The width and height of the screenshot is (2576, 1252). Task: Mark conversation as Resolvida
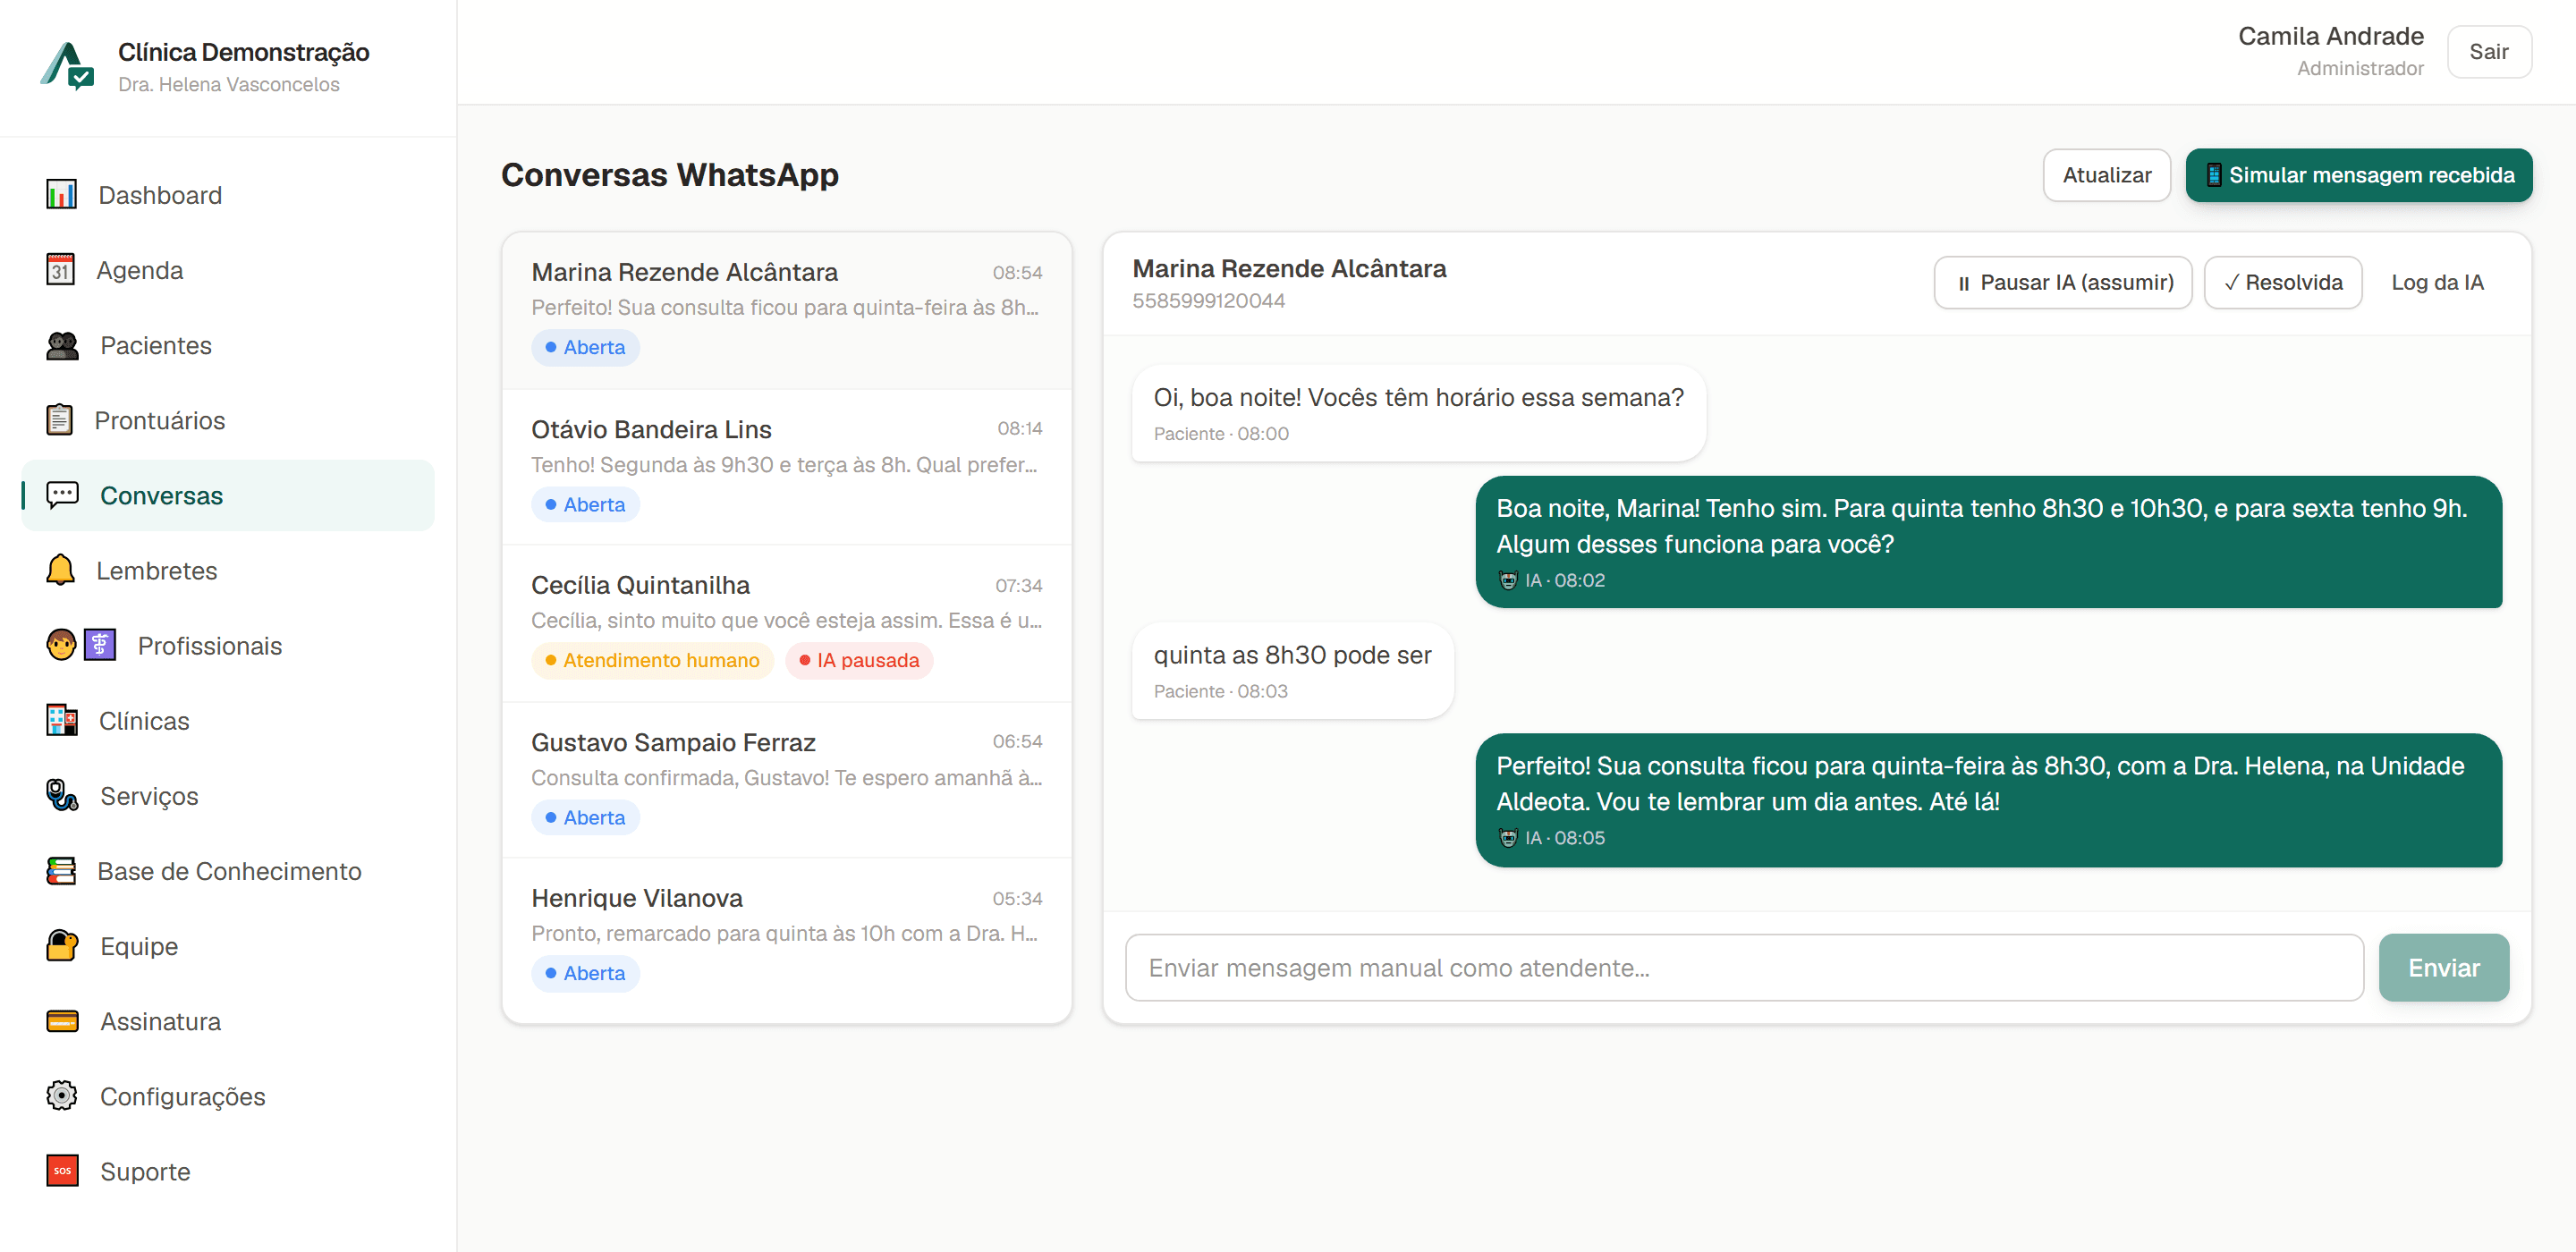[2283, 282]
